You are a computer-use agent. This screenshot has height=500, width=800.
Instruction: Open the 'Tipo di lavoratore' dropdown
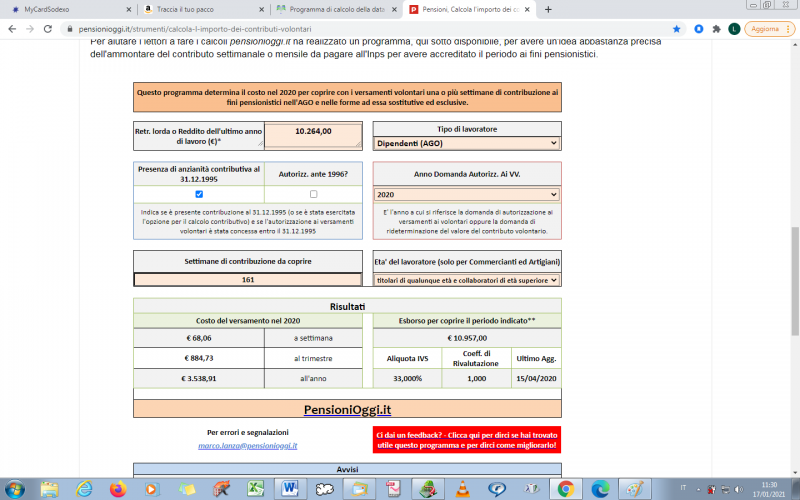point(466,143)
